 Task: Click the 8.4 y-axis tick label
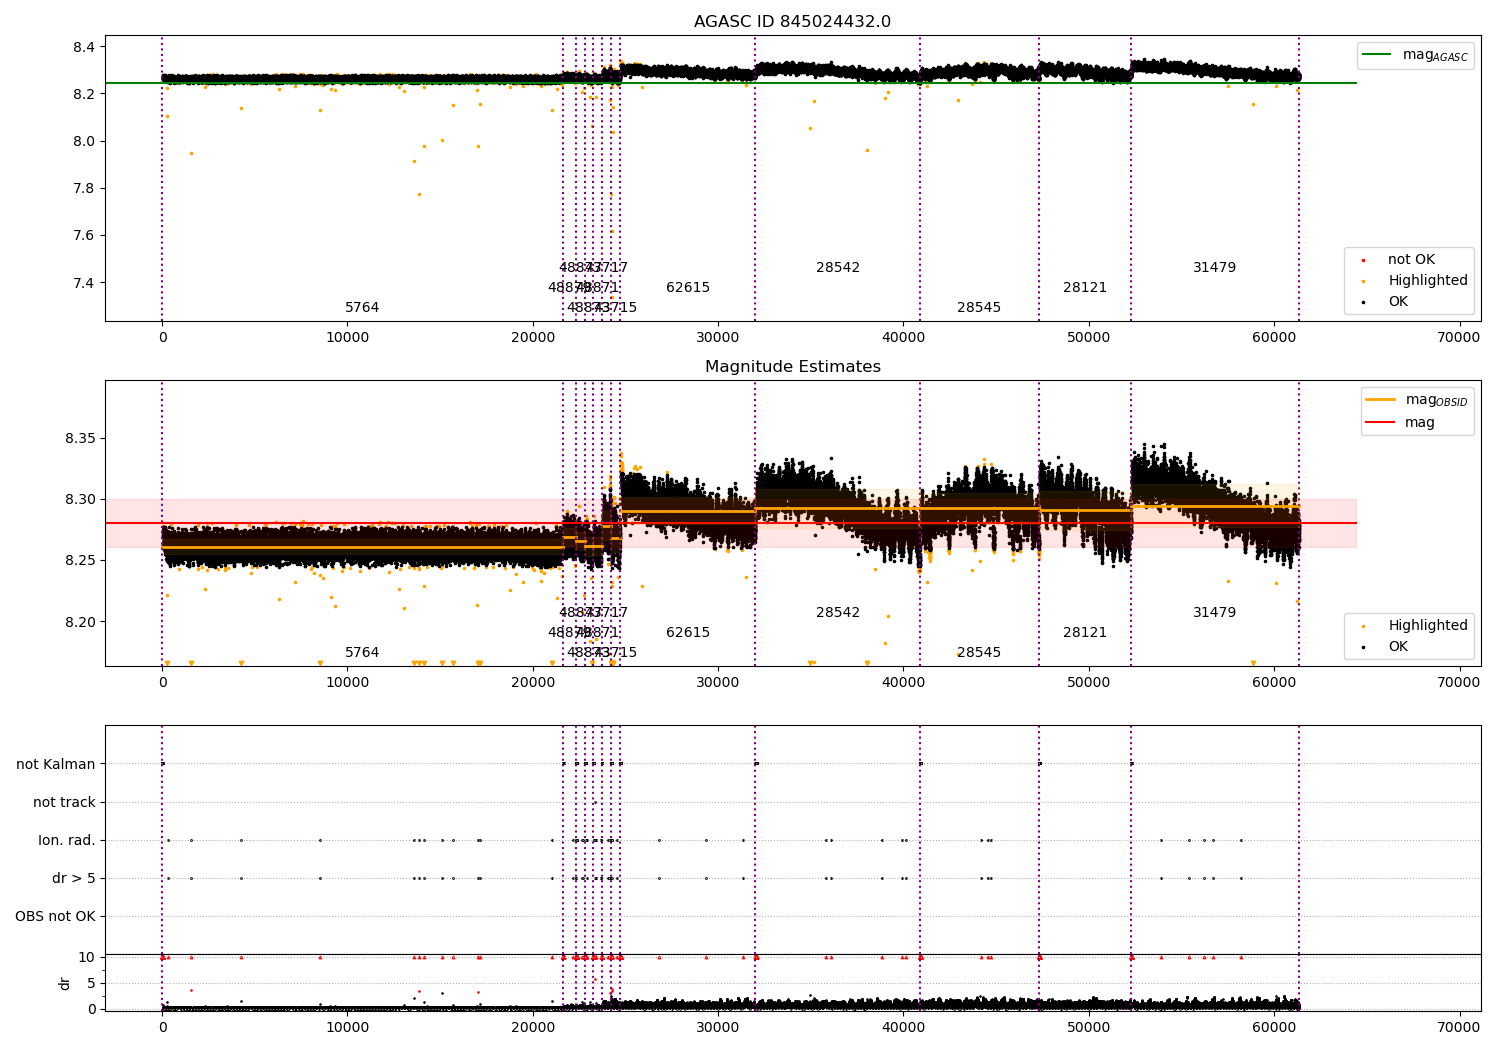[x=84, y=47]
